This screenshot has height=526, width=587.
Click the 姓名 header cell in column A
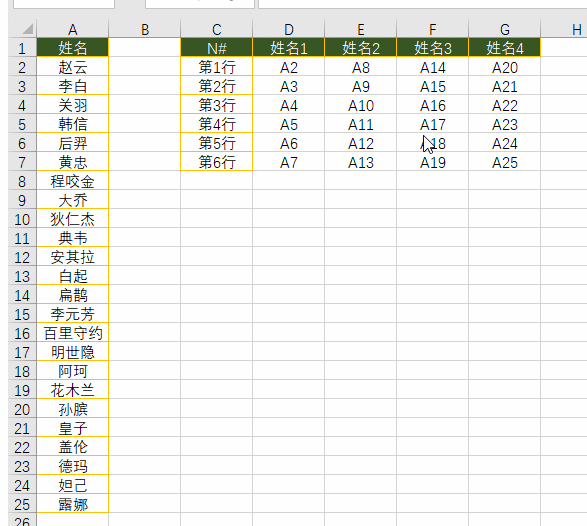[73, 48]
